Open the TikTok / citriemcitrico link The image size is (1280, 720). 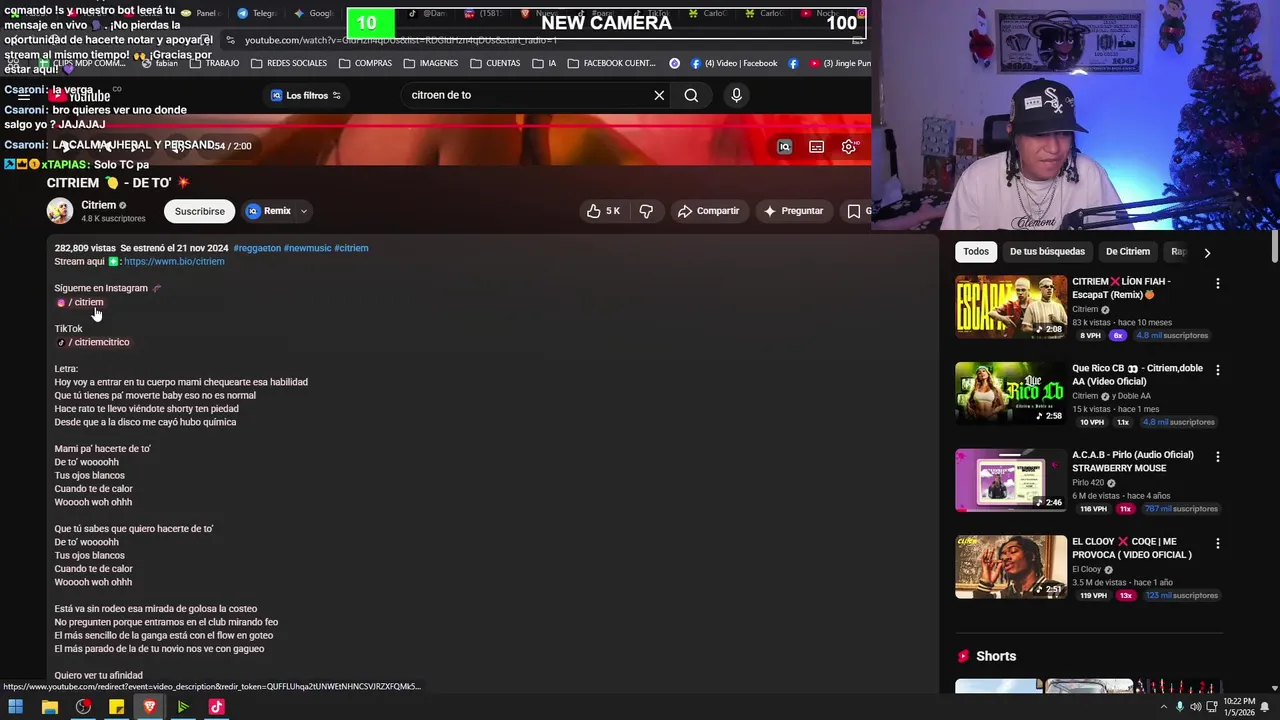point(93,342)
